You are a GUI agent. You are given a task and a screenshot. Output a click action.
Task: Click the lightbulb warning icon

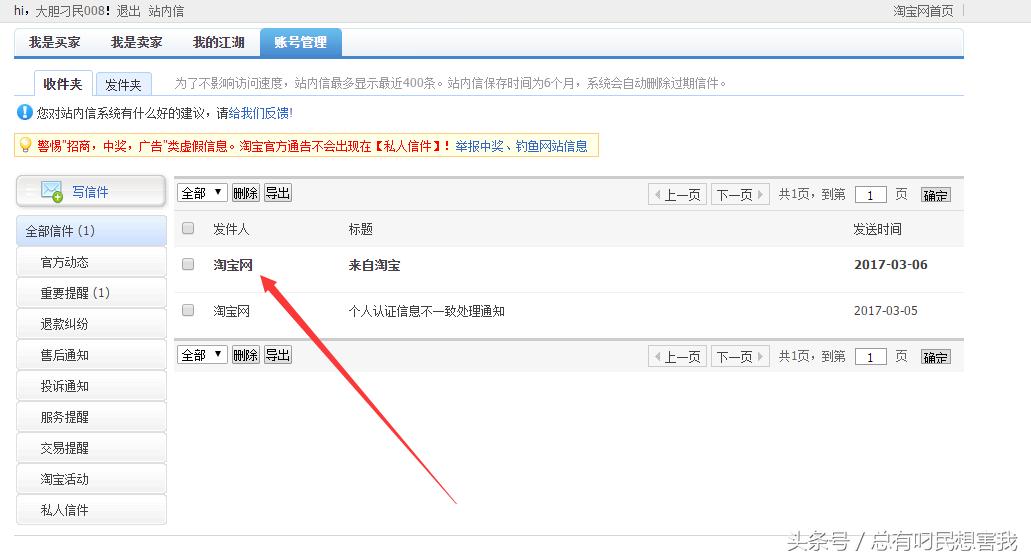26,145
